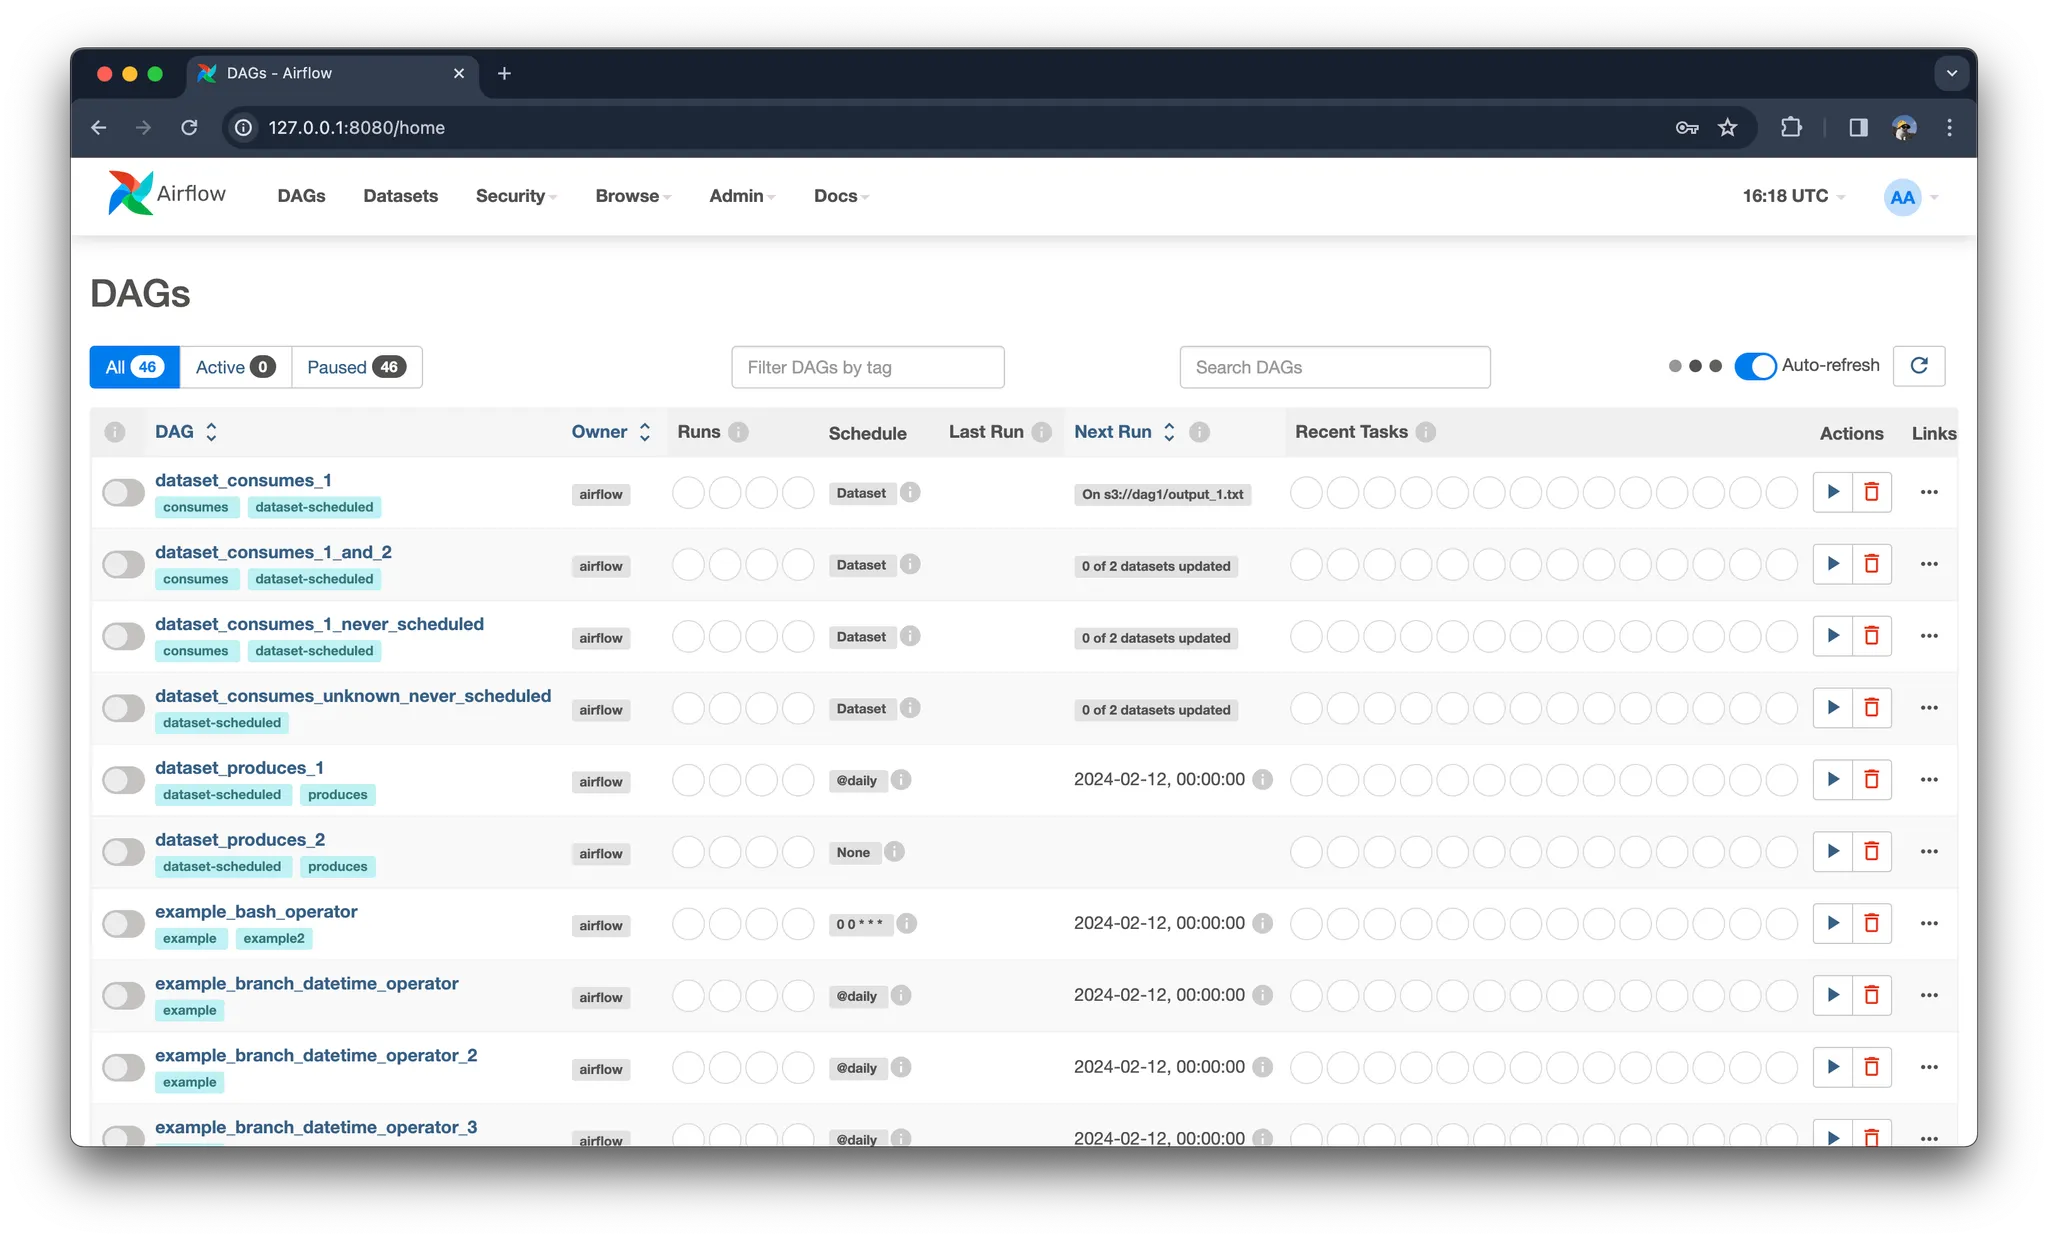Unpause the dataset_consumes_1_and_2 DAG toggle

(x=123, y=564)
